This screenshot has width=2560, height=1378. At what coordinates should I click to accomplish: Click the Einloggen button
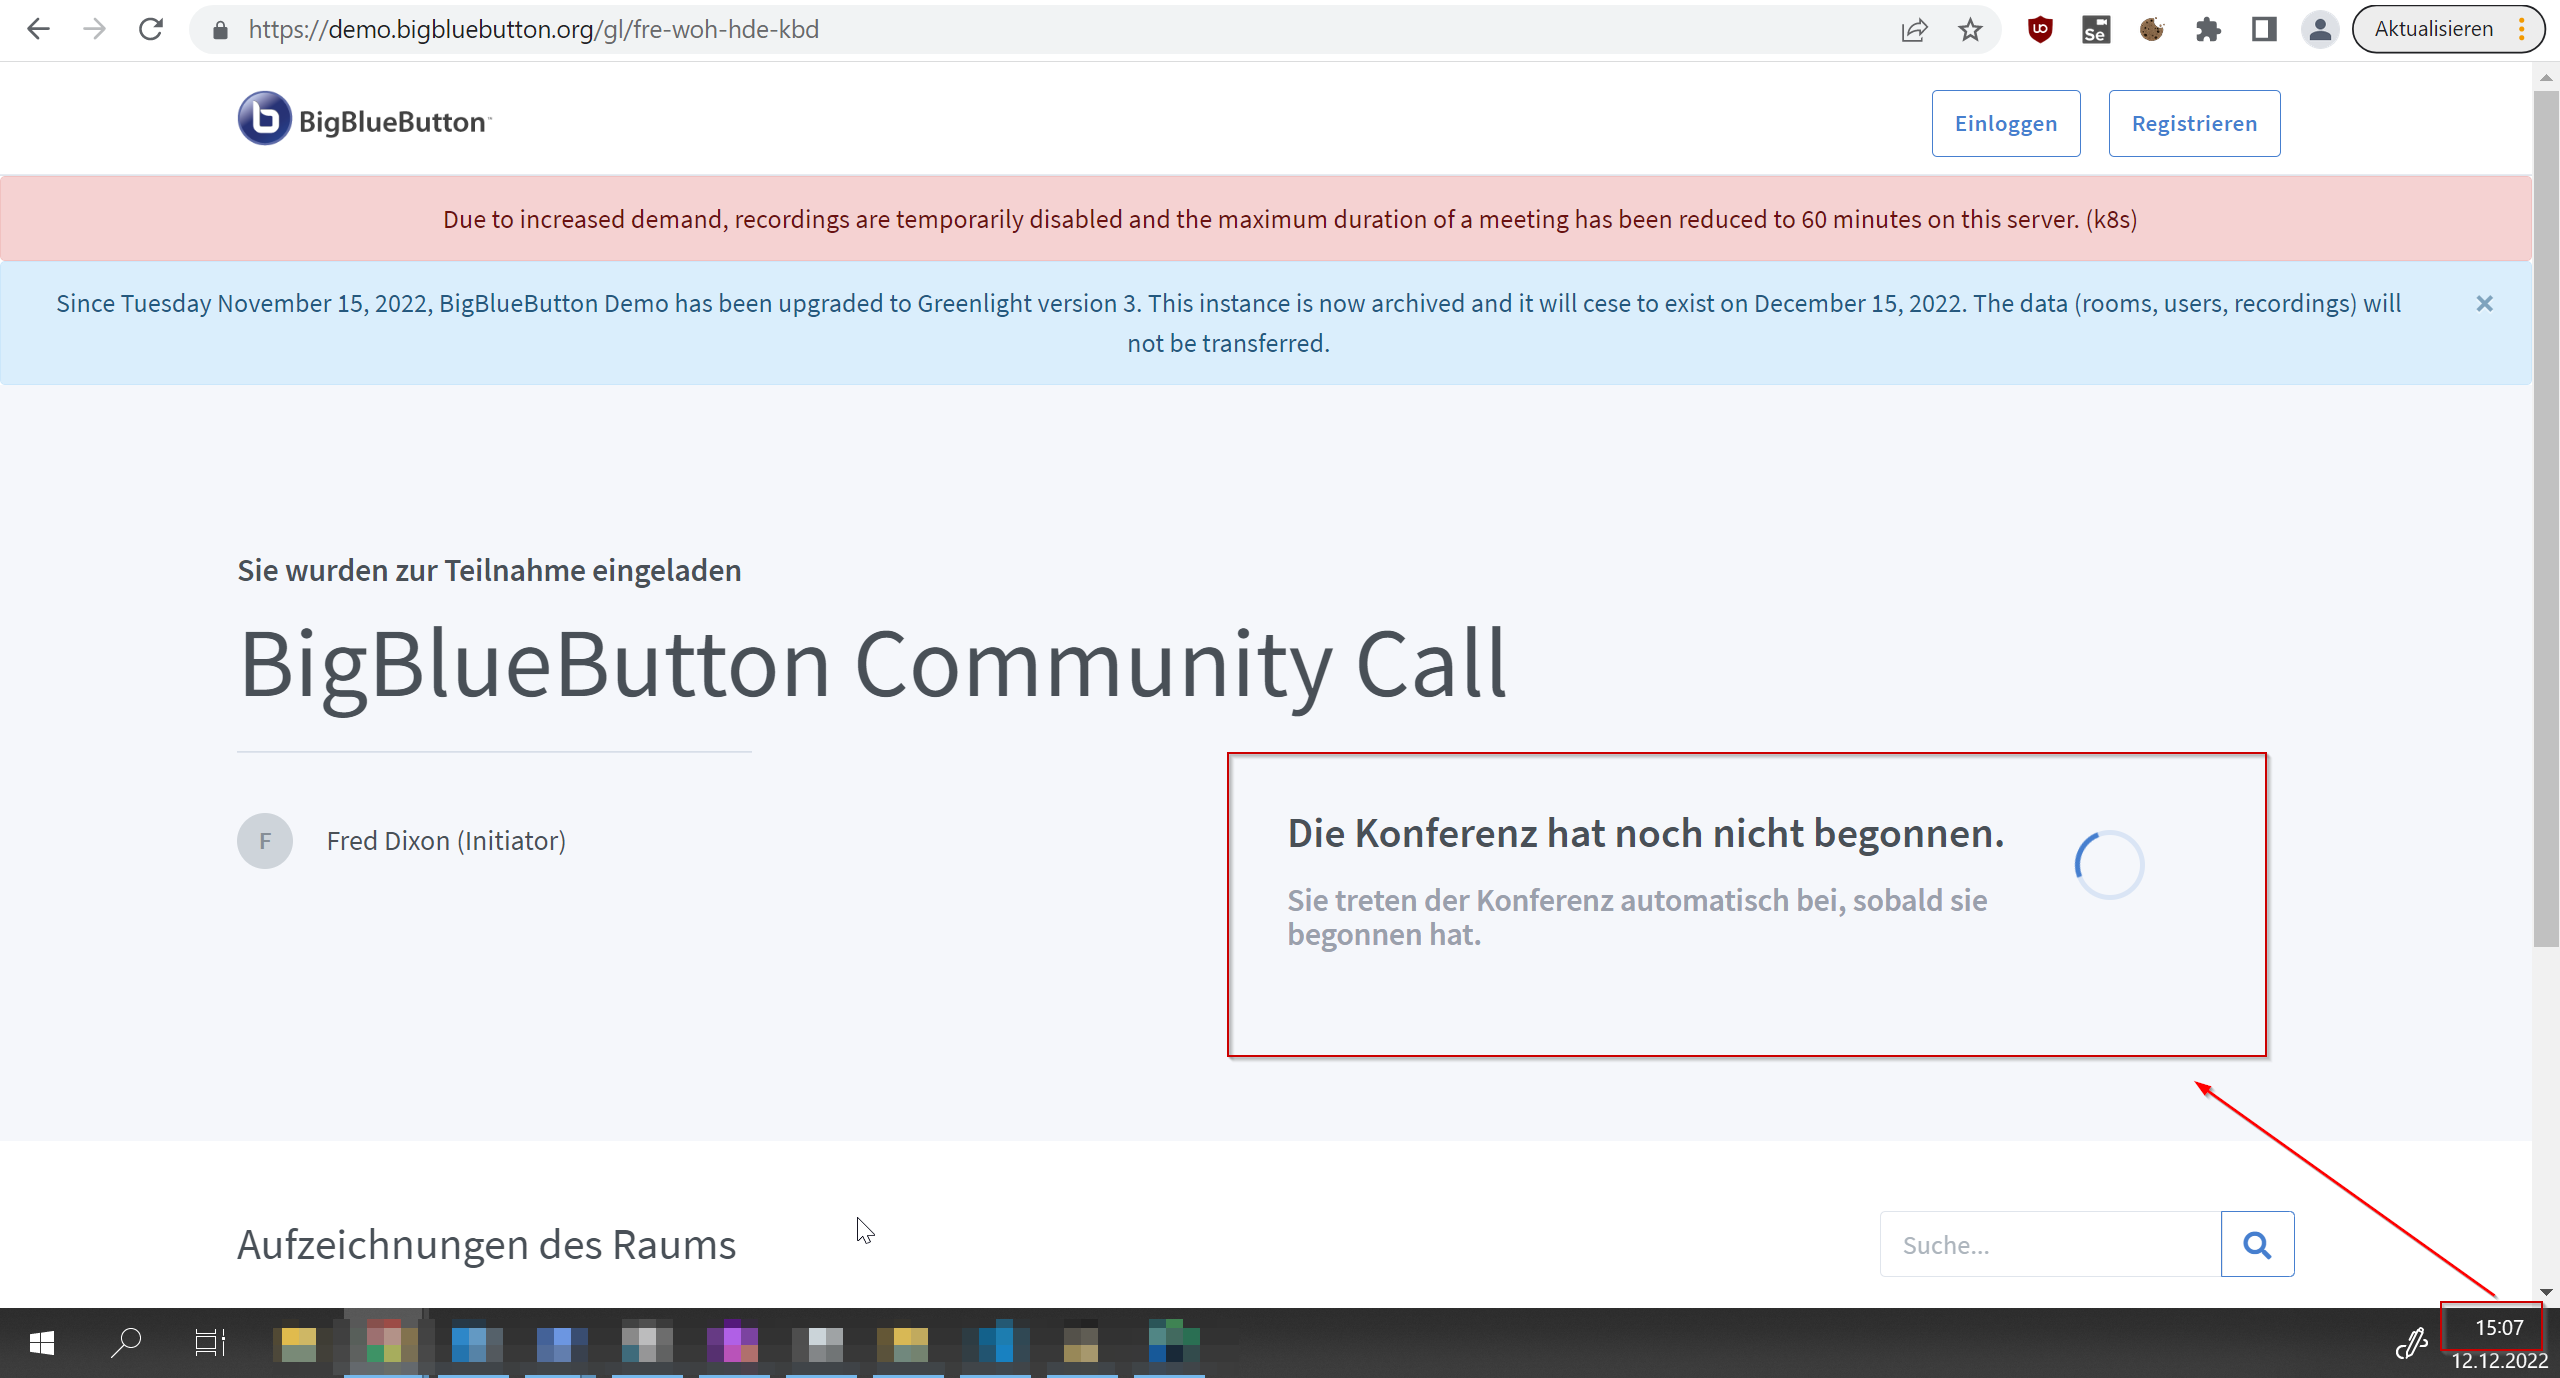pyautogui.click(x=2006, y=123)
